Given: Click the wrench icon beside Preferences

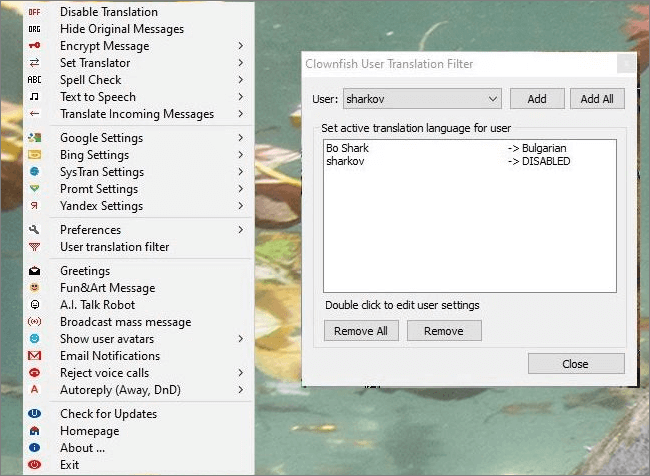Looking at the screenshot, I should [34, 229].
